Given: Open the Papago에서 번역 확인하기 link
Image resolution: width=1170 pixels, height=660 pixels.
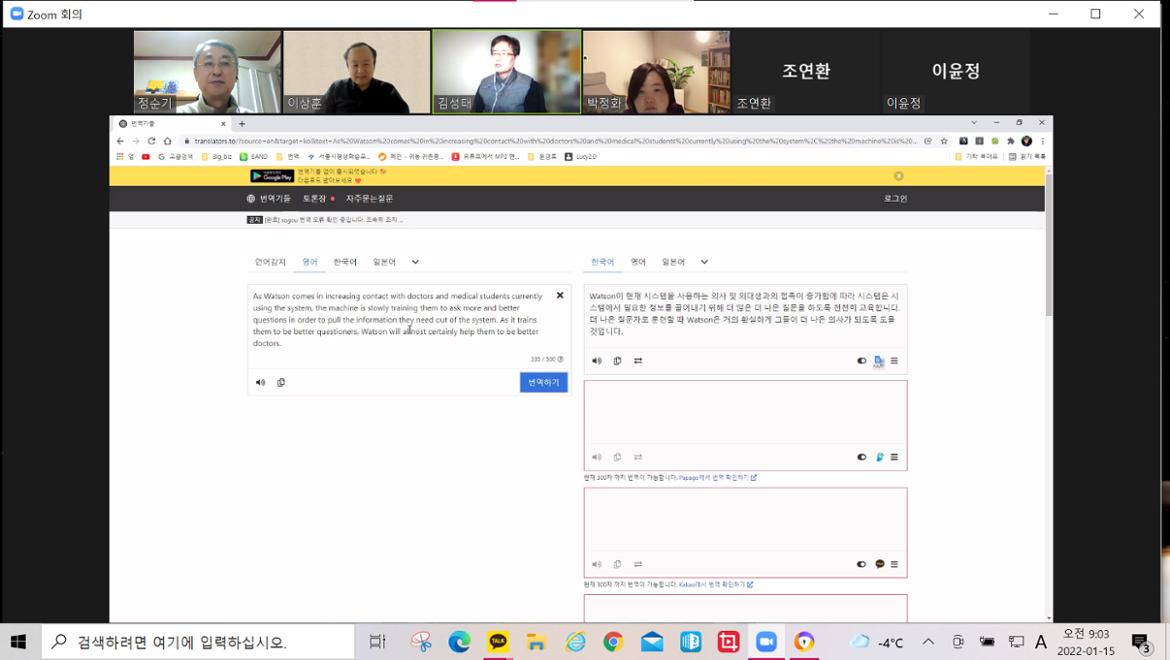Looking at the screenshot, I should click(716, 478).
